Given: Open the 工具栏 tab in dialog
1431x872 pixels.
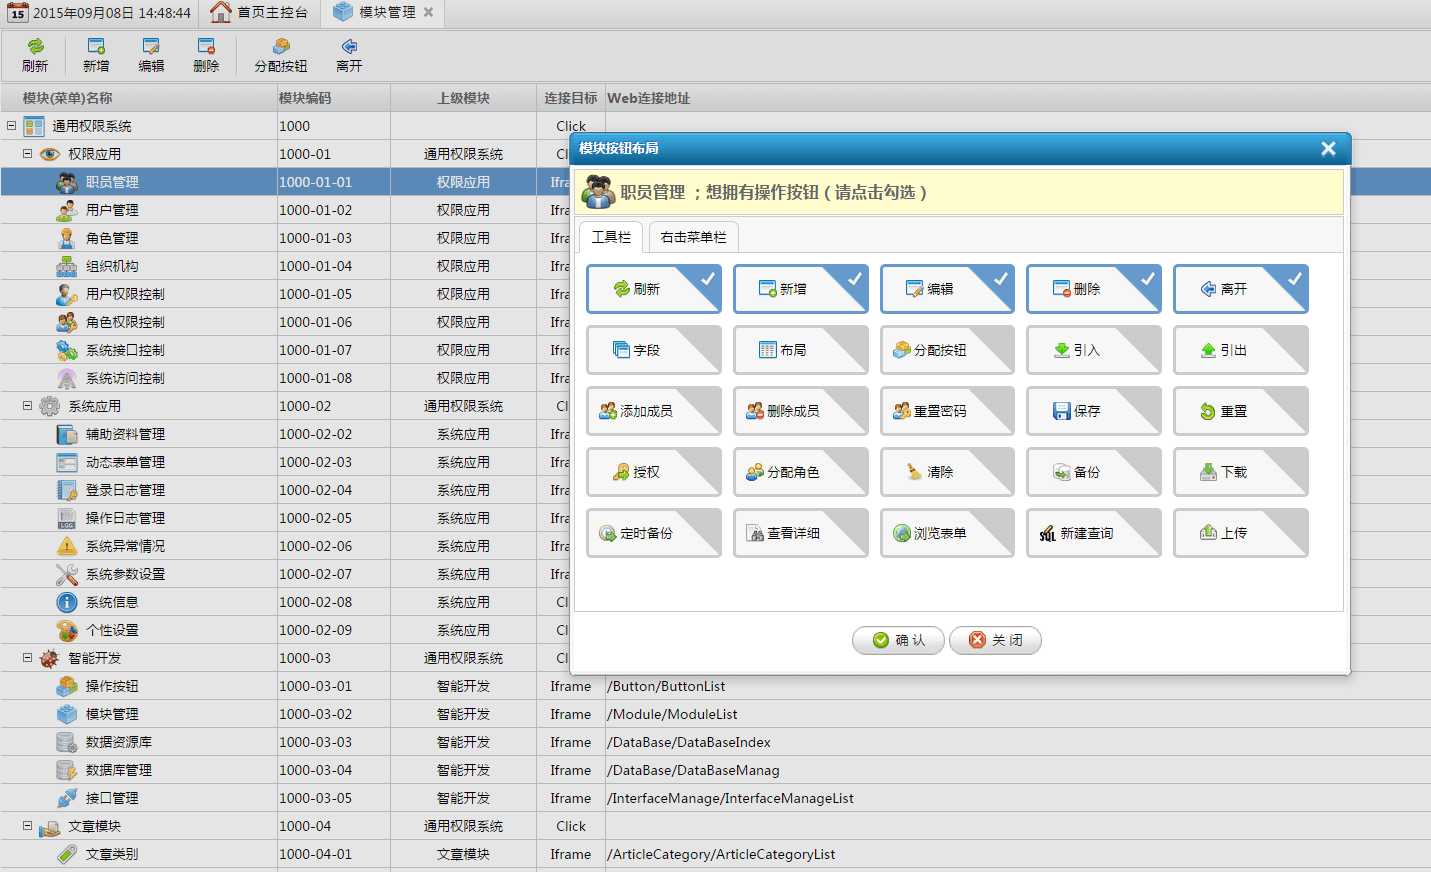Looking at the screenshot, I should (611, 237).
